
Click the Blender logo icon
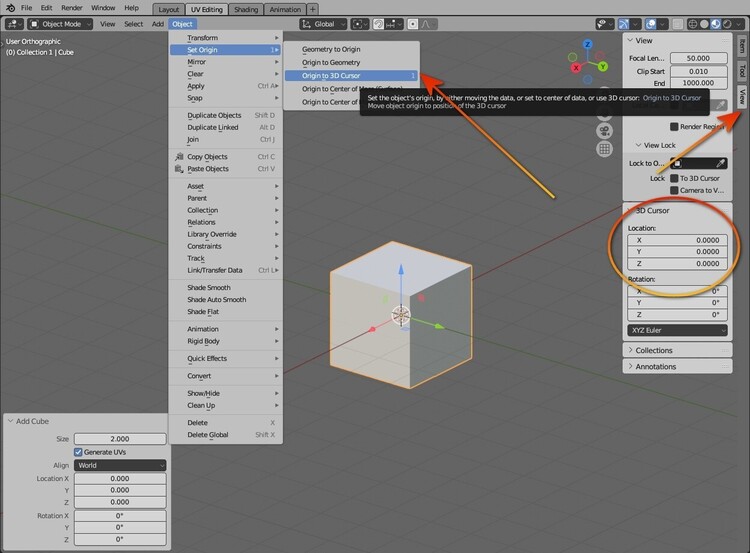10,8
